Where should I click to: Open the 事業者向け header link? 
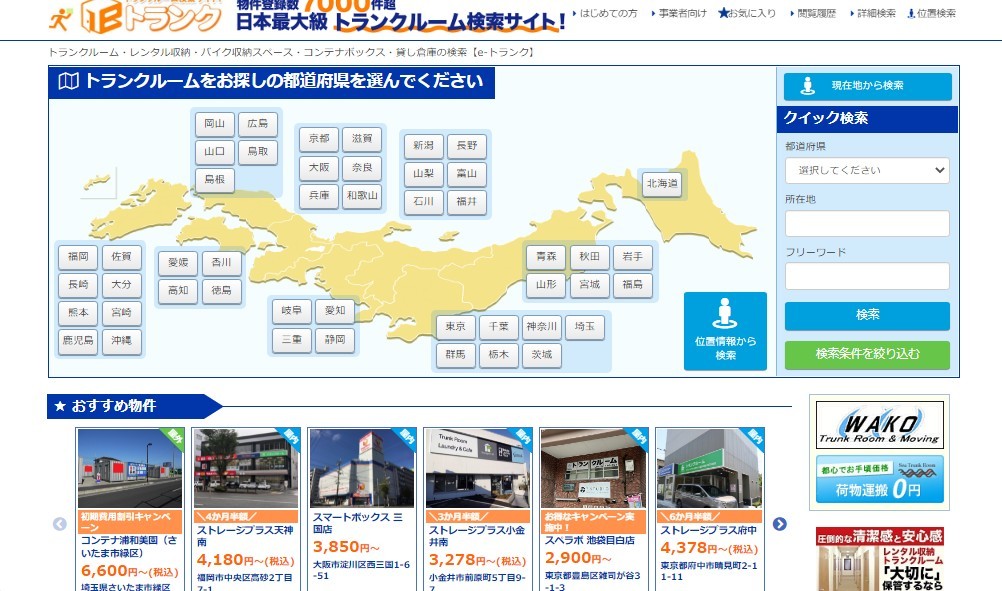click(x=679, y=13)
